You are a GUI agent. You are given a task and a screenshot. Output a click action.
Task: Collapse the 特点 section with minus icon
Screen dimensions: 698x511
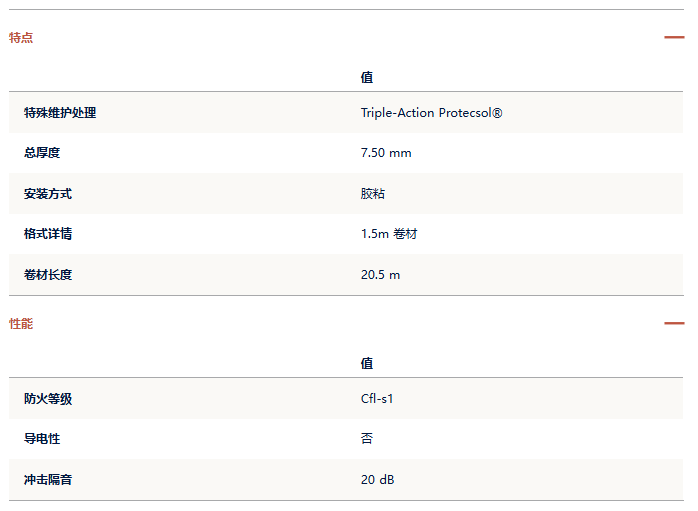pyautogui.click(x=674, y=37)
